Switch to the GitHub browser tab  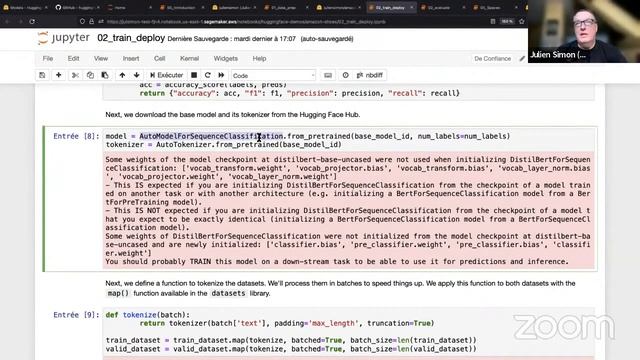(77, 7)
